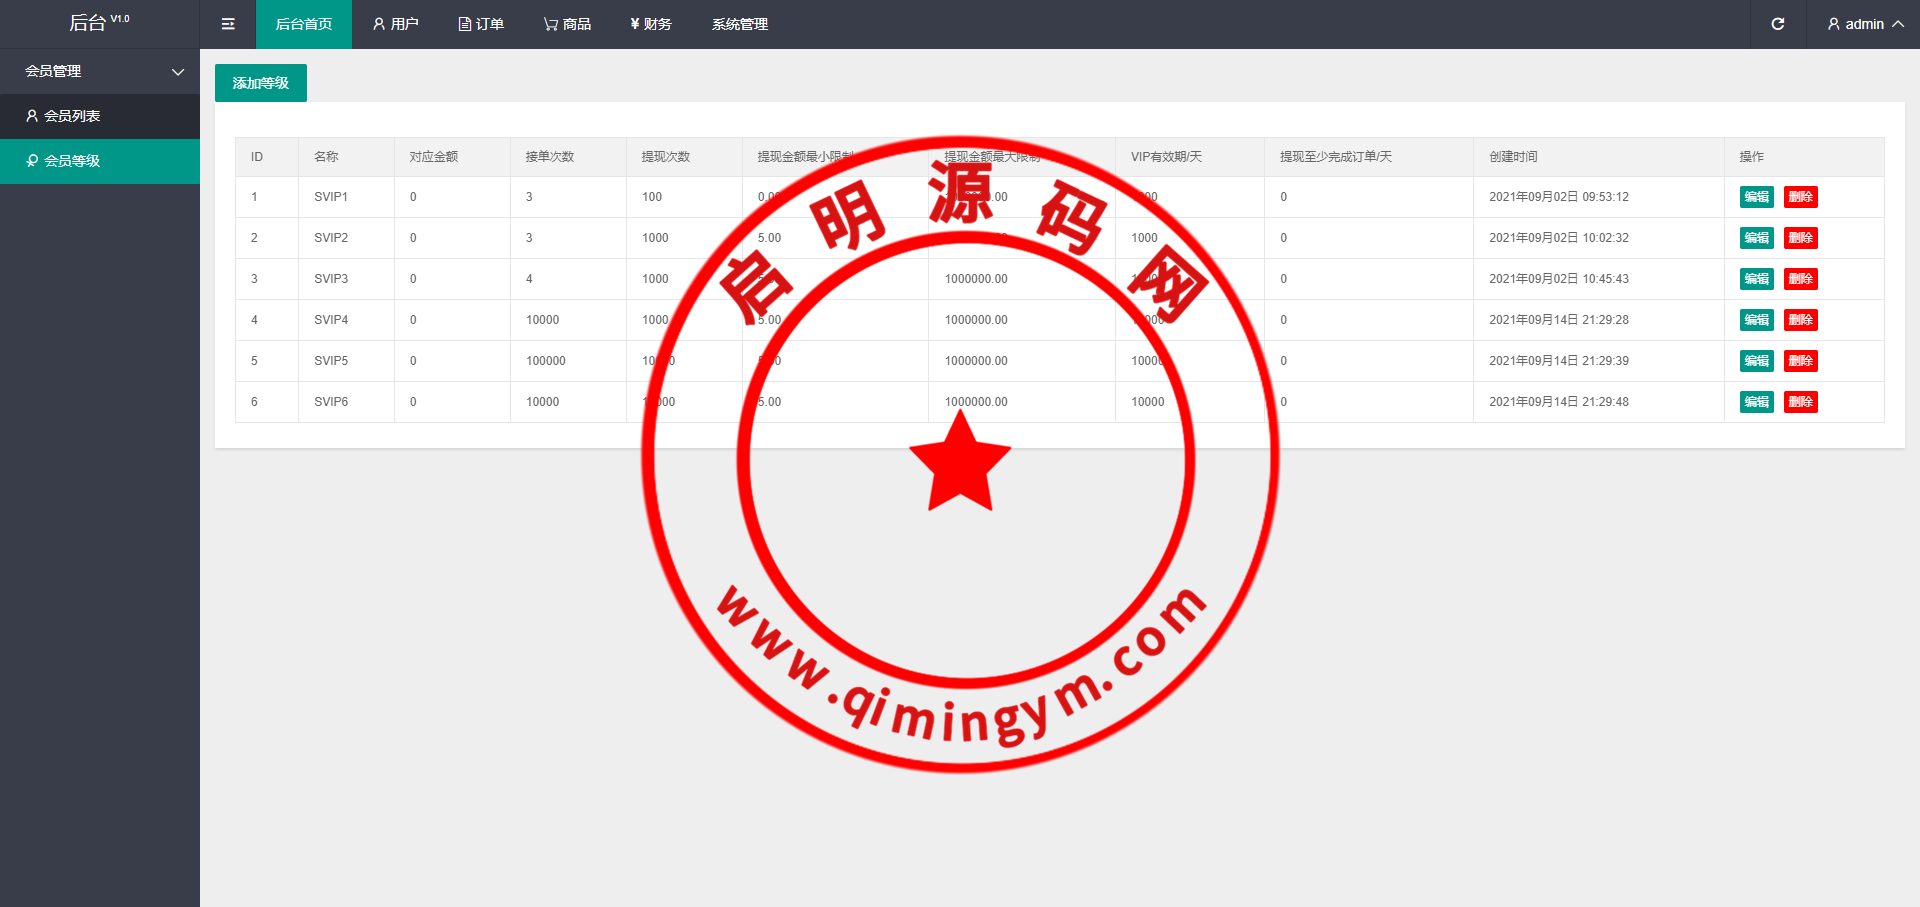Click the 创建时间 column header
Image resolution: width=1920 pixels, height=907 pixels.
(x=1513, y=157)
